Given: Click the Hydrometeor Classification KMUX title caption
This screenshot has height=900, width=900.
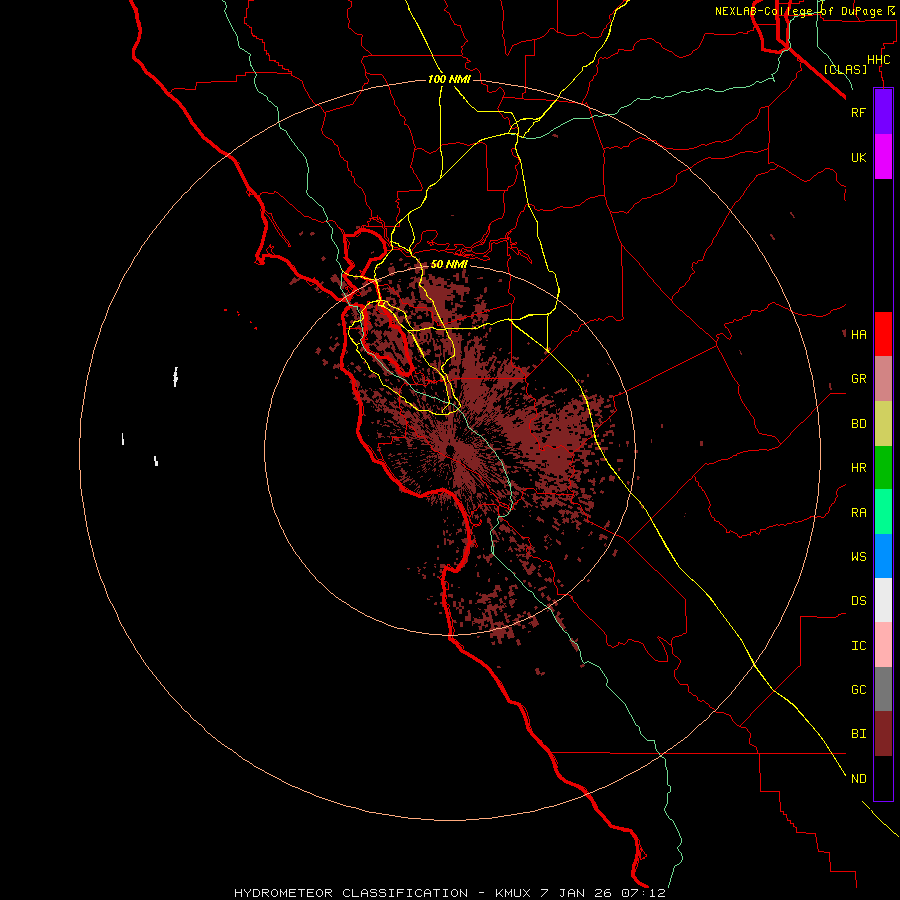Looking at the screenshot, I should [449, 893].
